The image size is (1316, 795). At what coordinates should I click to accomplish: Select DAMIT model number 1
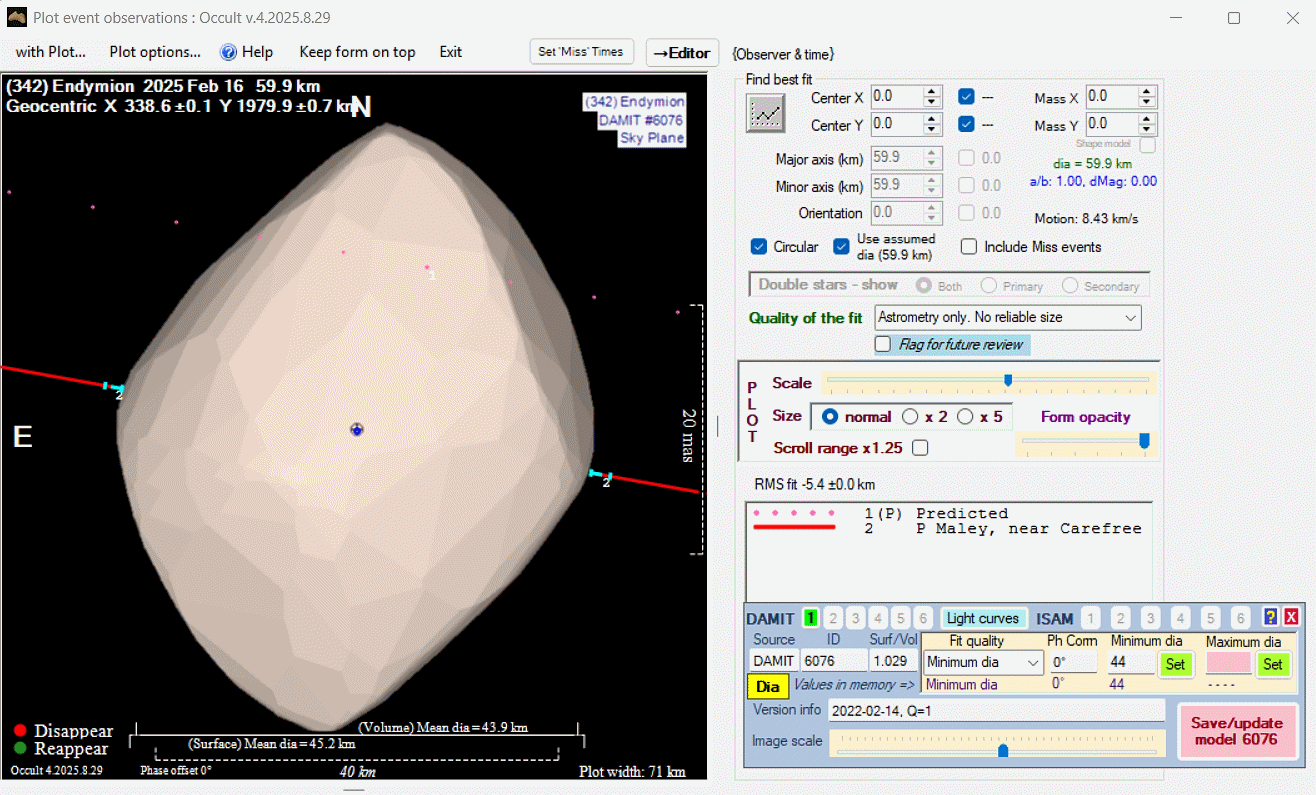811,619
